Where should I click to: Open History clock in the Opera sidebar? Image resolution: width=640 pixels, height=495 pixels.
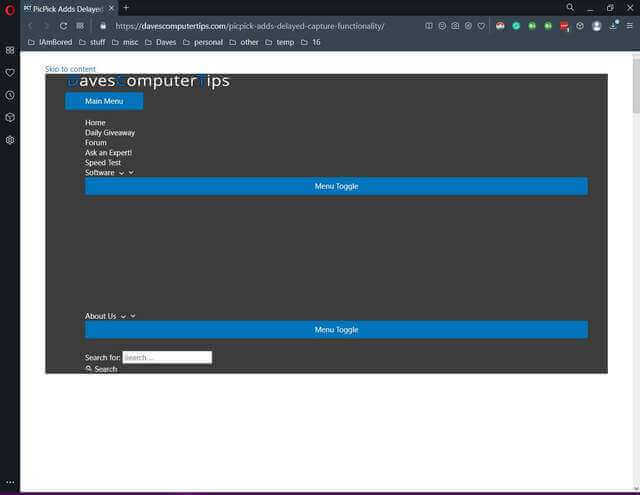(10, 95)
